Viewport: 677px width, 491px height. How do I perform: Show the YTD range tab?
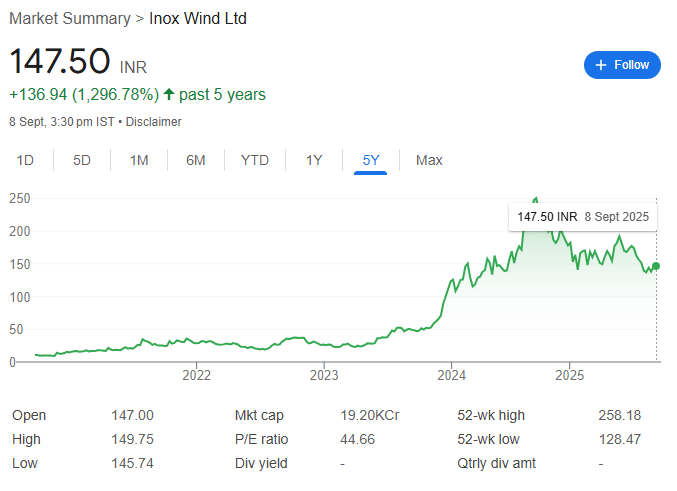tap(255, 160)
